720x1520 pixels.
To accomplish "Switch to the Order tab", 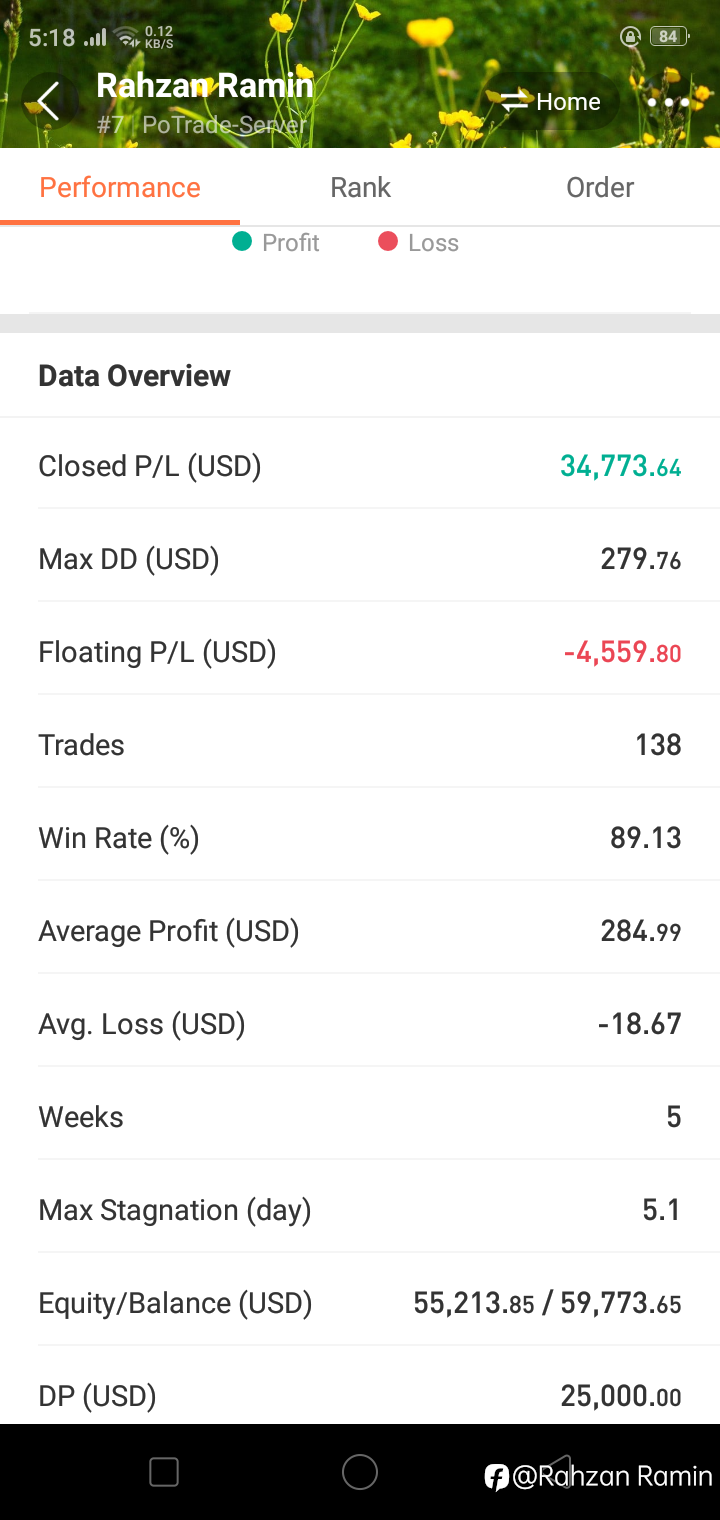I will [600, 187].
